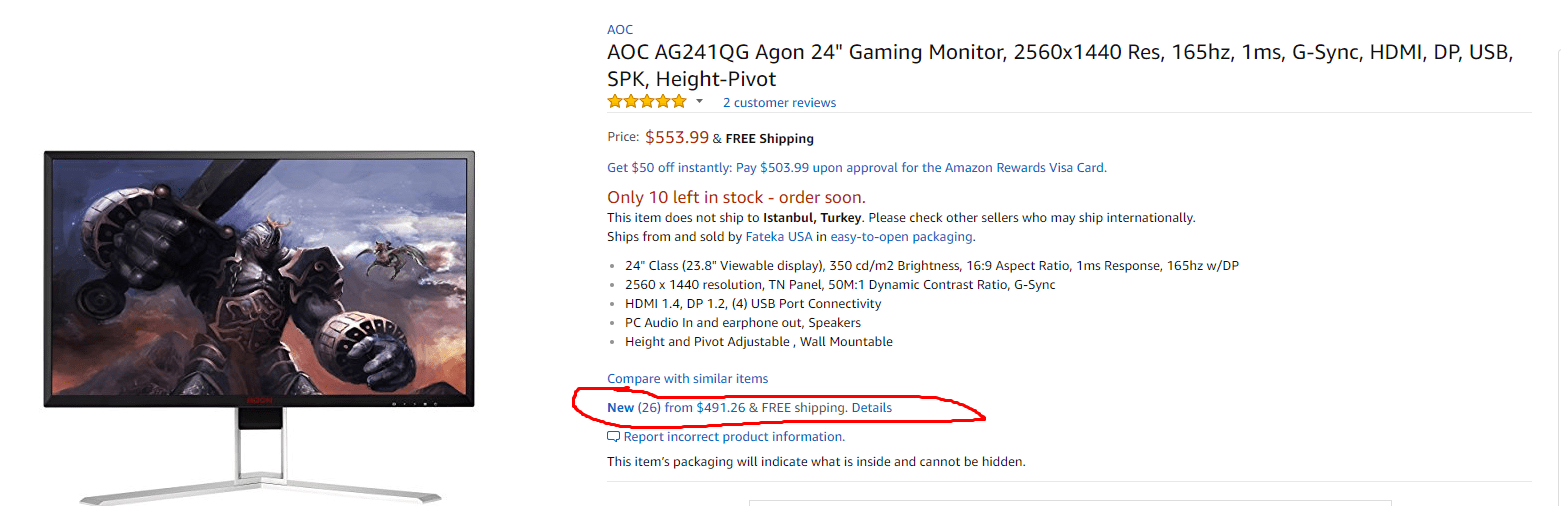Image resolution: width=1561 pixels, height=506 pixels.
Task: Click the $553.99 price
Action: (676, 138)
